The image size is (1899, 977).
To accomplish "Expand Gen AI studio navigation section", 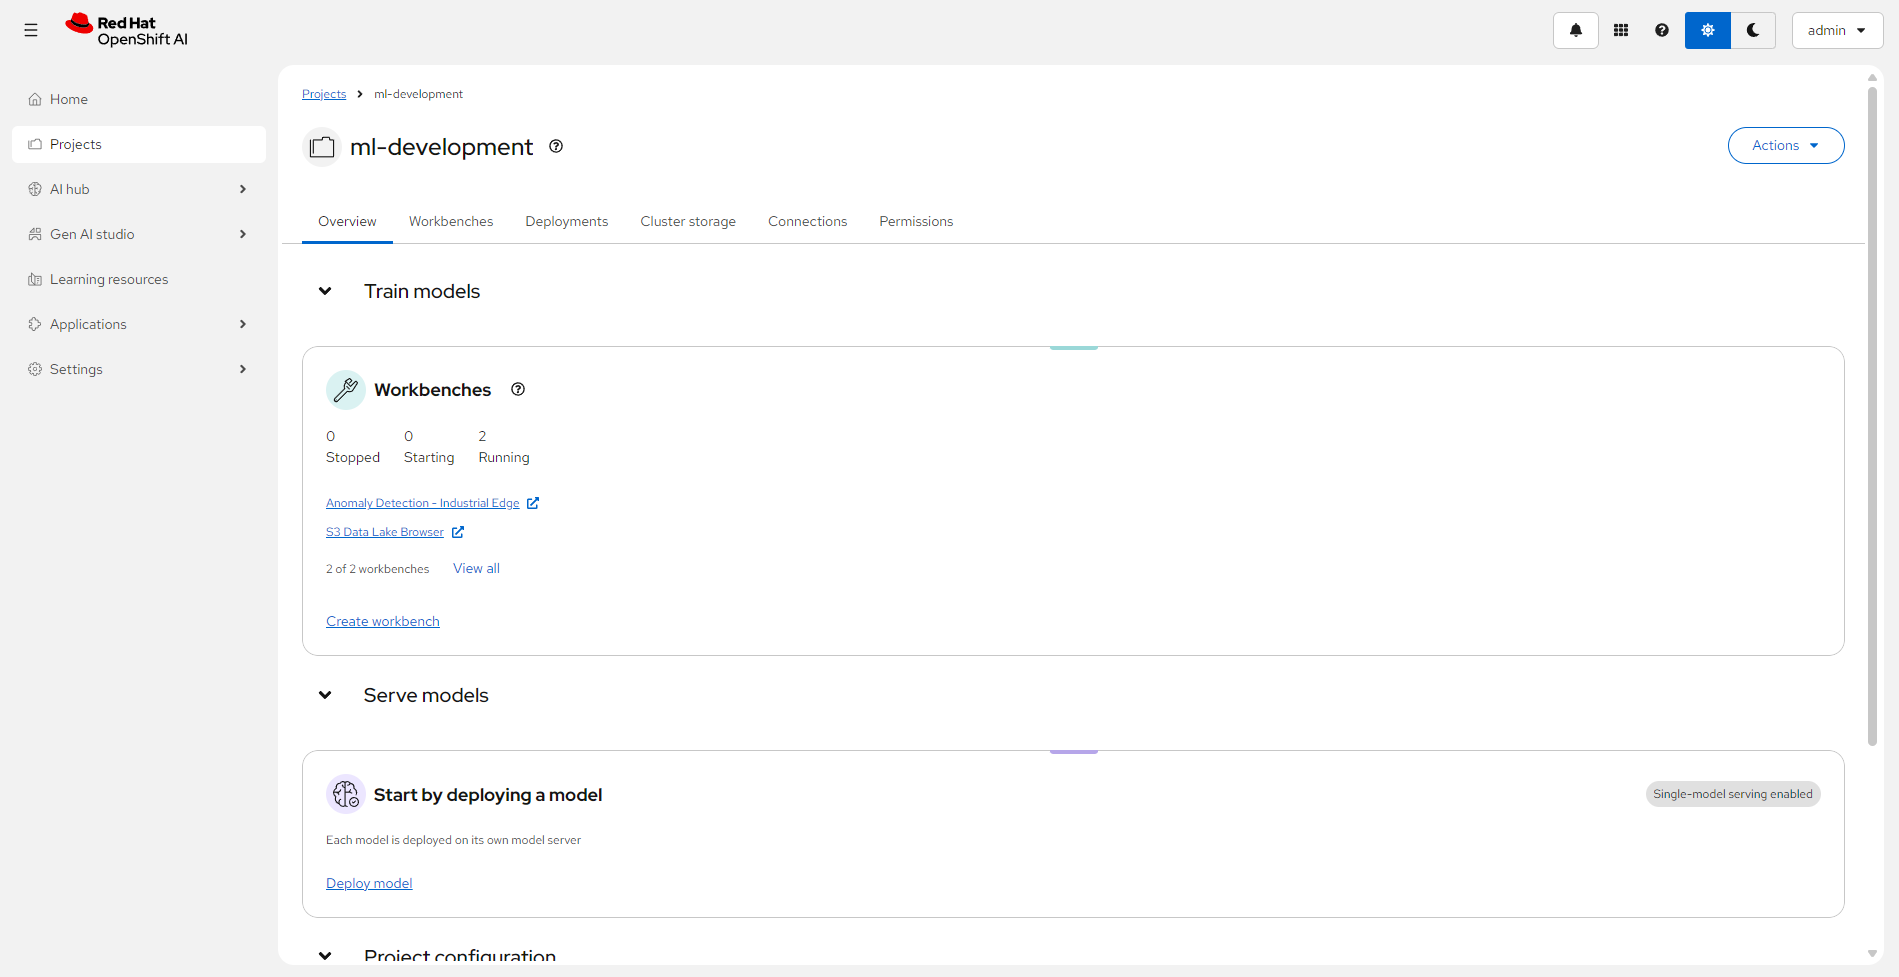I will pos(139,234).
